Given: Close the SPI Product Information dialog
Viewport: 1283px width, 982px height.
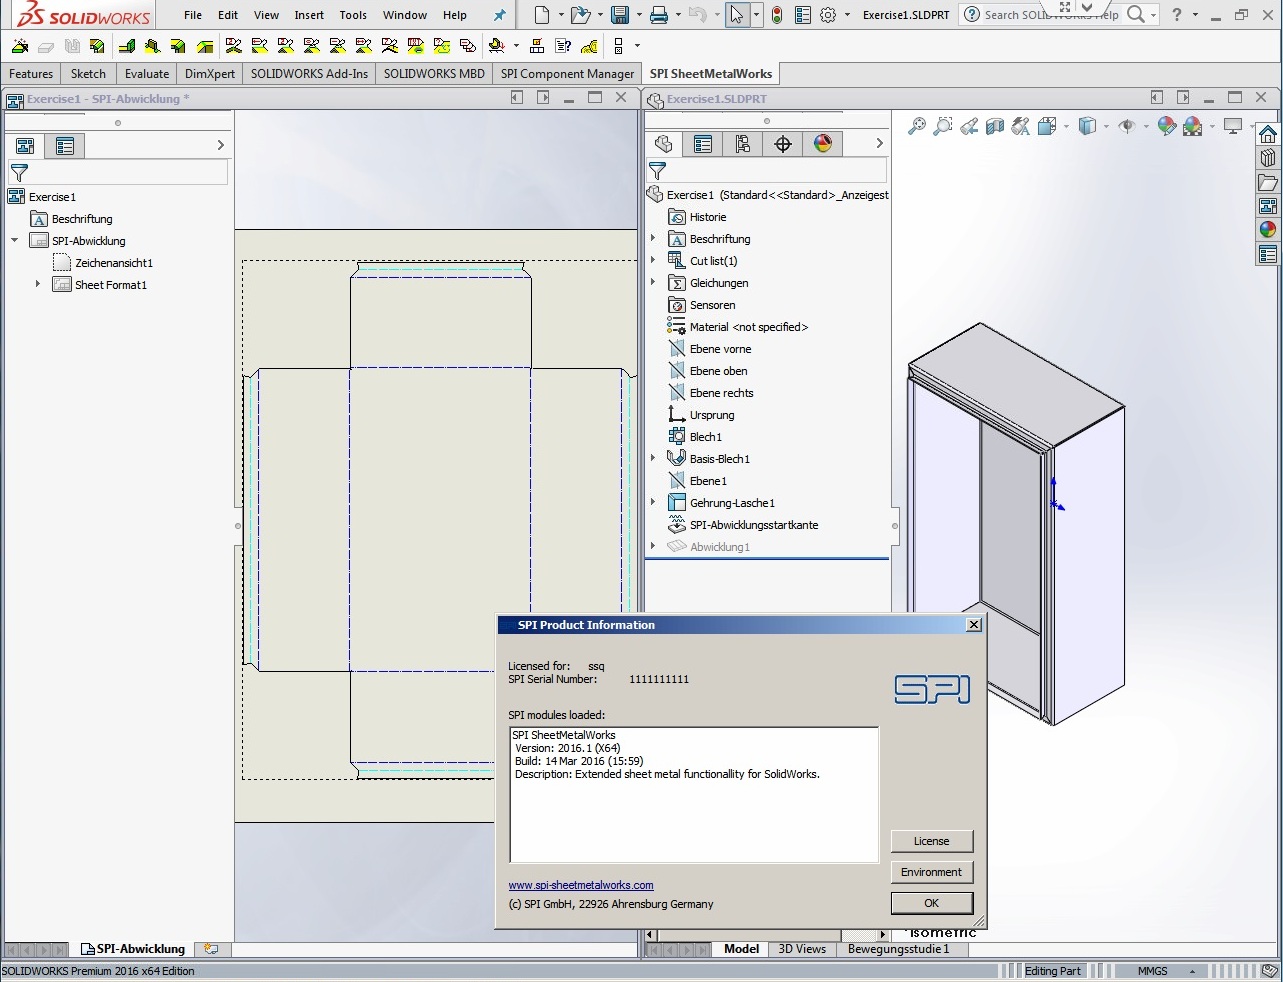Looking at the screenshot, I should click(974, 625).
